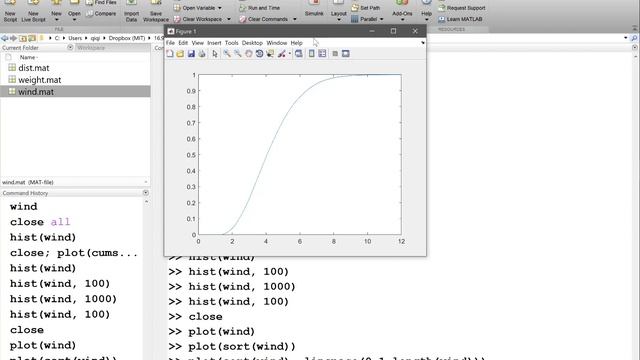The width and height of the screenshot is (640, 360).
Task: Open the Brush color dropdown arrow
Action: pyautogui.click(x=290, y=54)
